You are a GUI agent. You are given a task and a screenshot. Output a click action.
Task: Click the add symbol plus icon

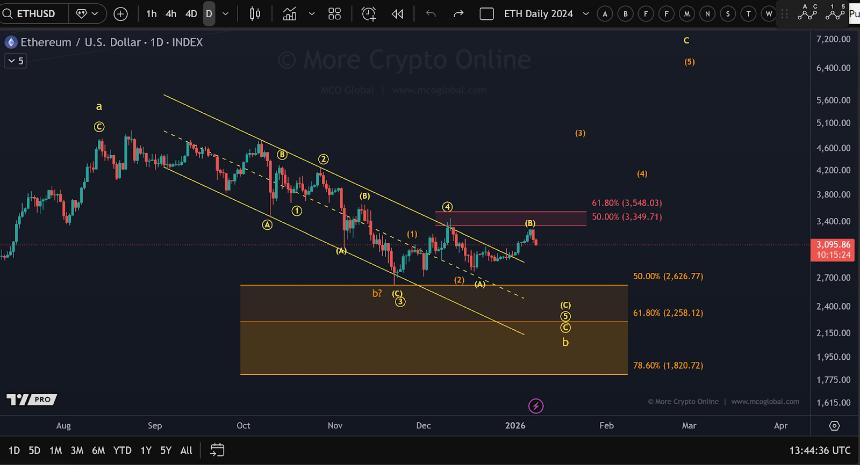(120, 14)
